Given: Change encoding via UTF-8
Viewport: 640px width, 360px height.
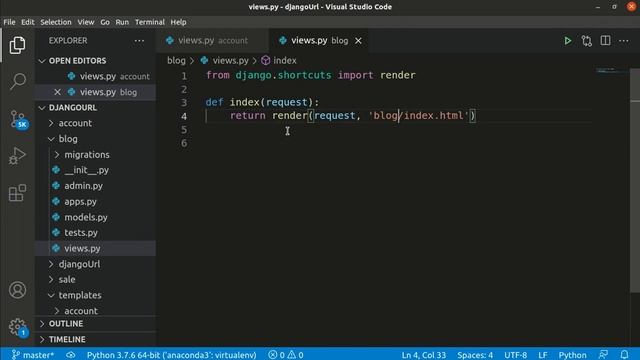Looking at the screenshot, I should coord(515,355).
